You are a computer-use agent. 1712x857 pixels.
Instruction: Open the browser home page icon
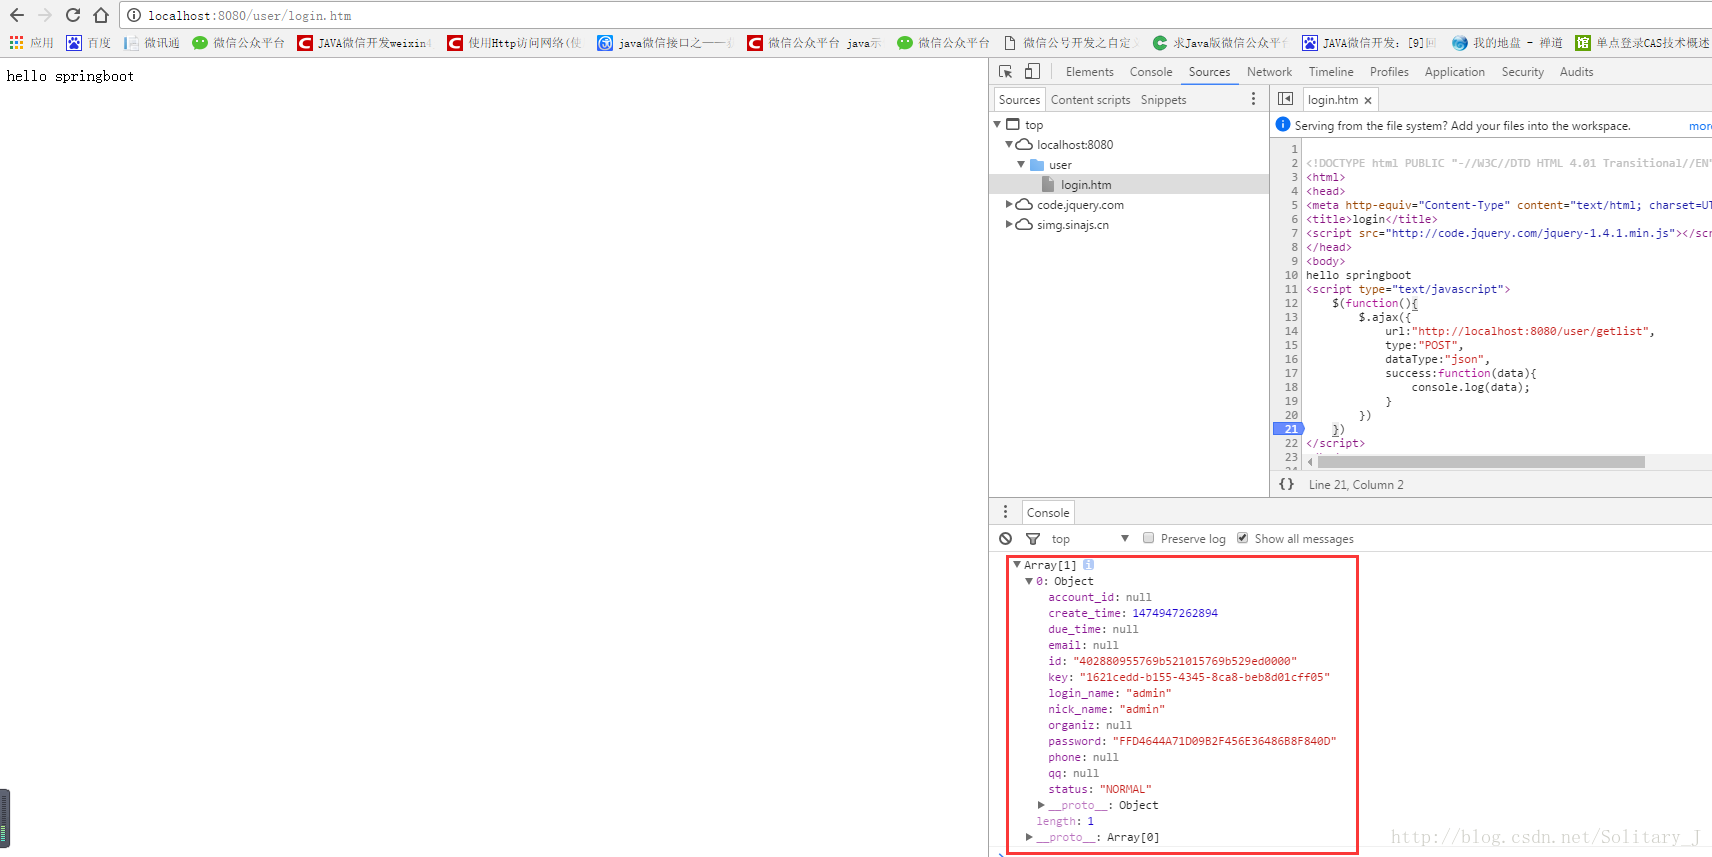click(101, 15)
